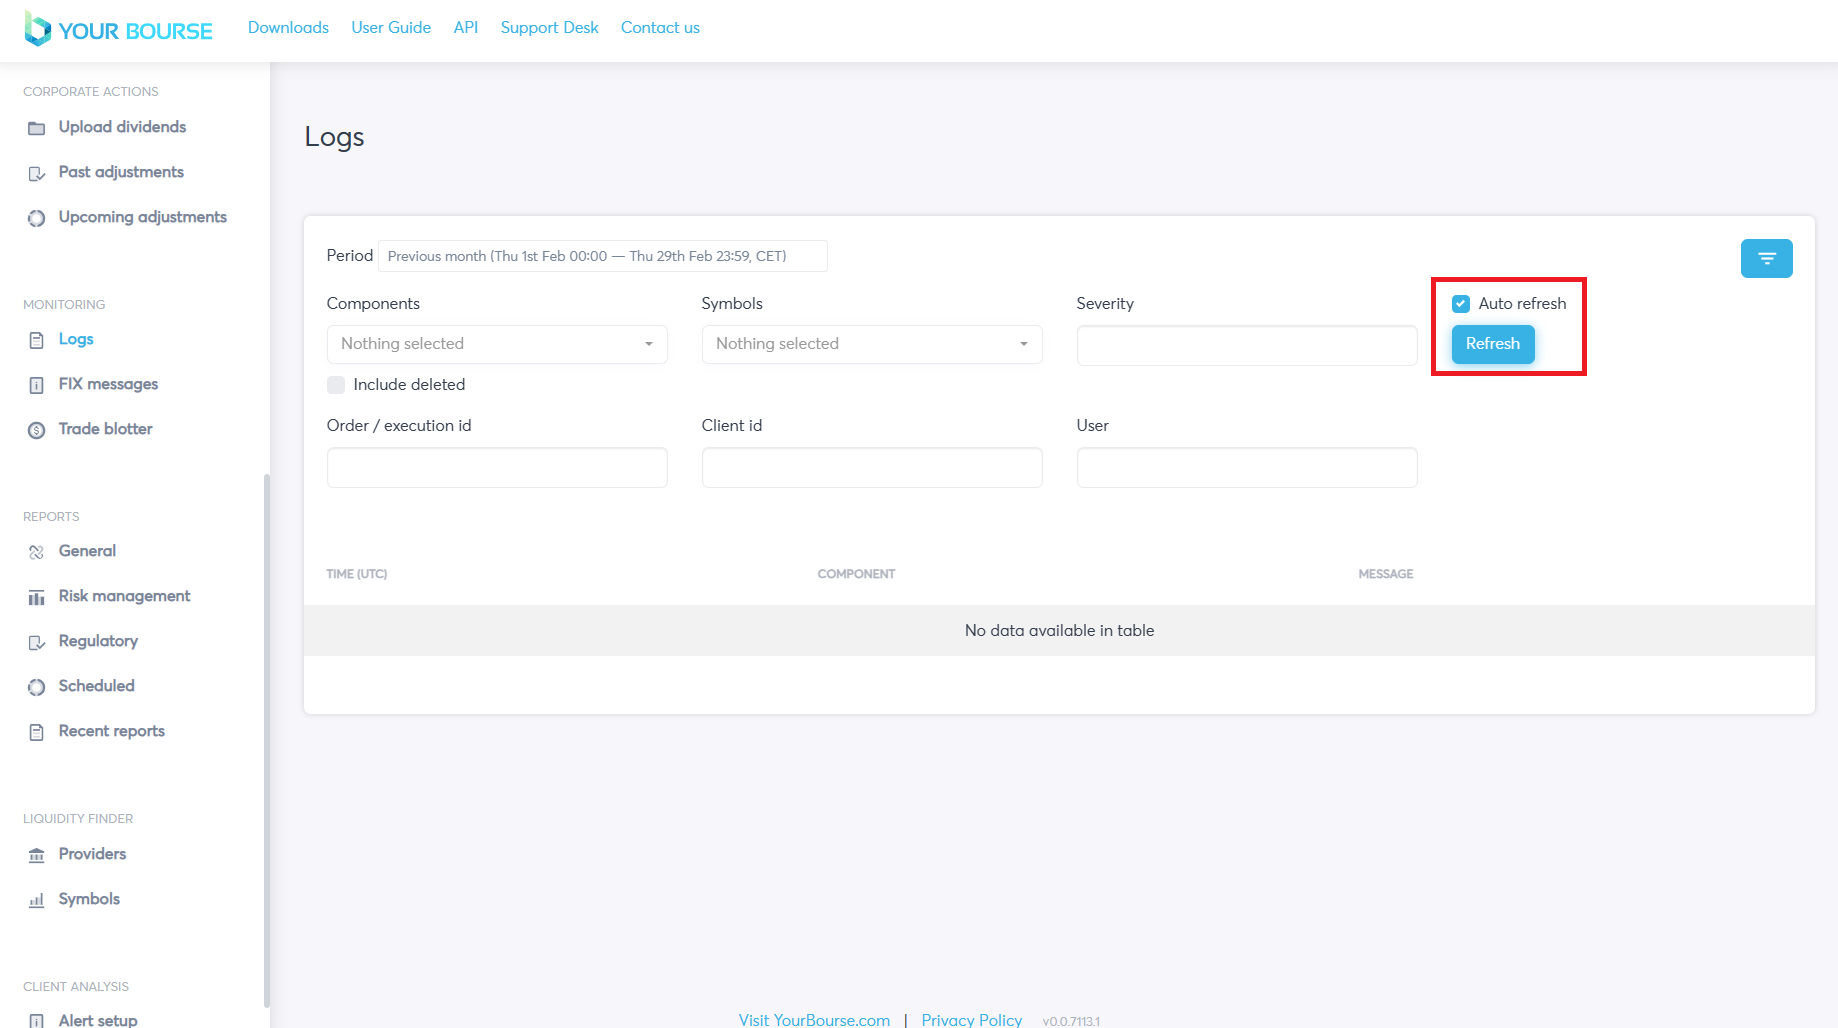Disable the Auto refresh checkbox
The height and width of the screenshot is (1028, 1838).
point(1461,304)
